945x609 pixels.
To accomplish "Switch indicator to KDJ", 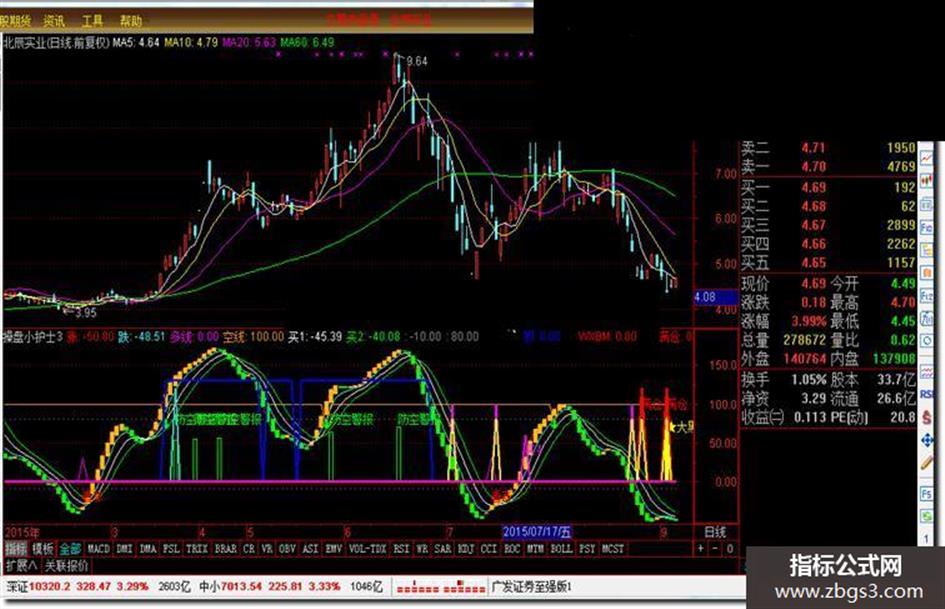I will click(466, 549).
